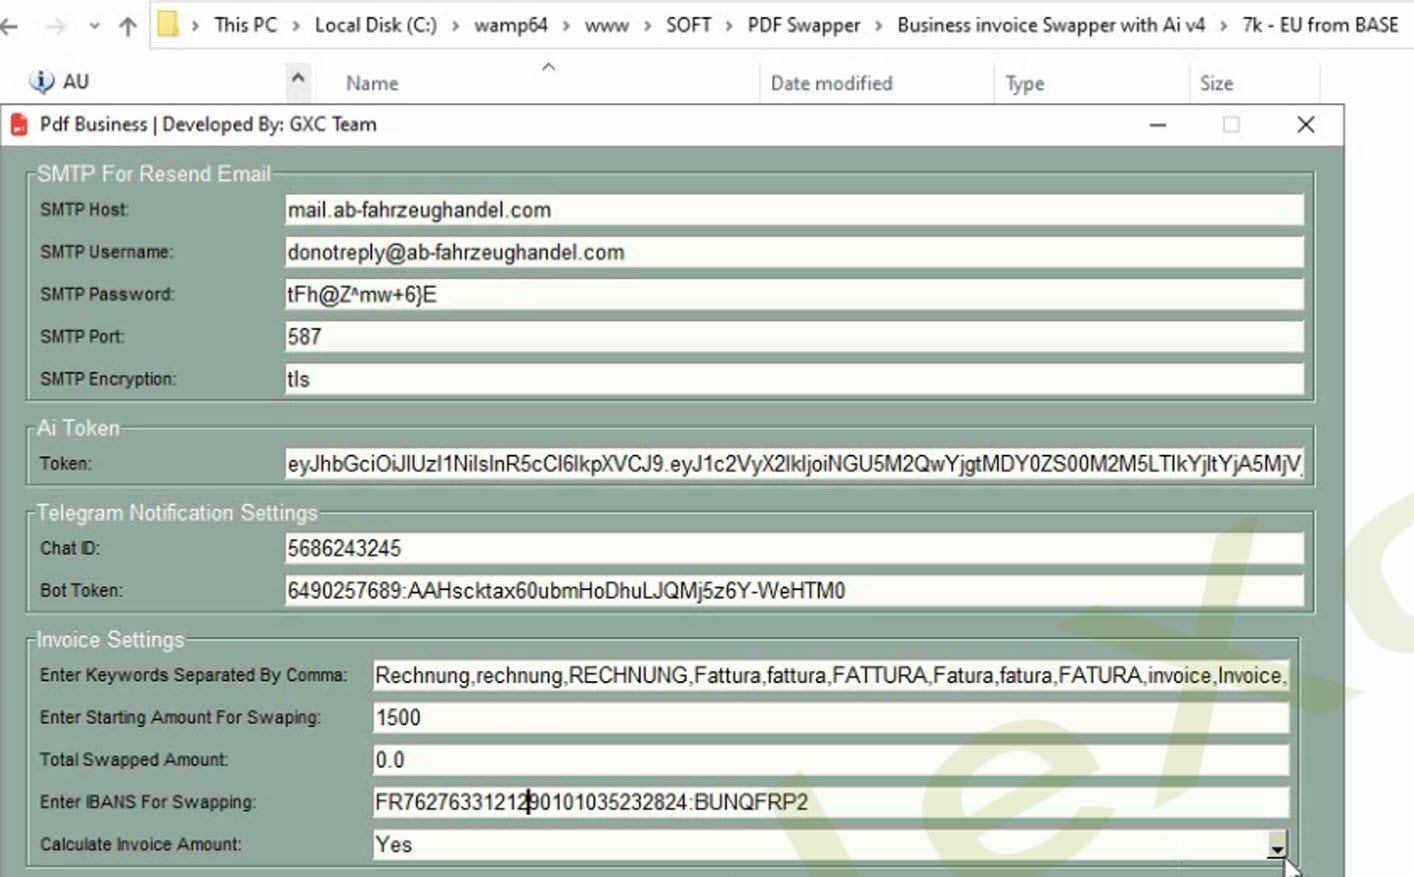Click the Forward navigation arrow

point(55,26)
